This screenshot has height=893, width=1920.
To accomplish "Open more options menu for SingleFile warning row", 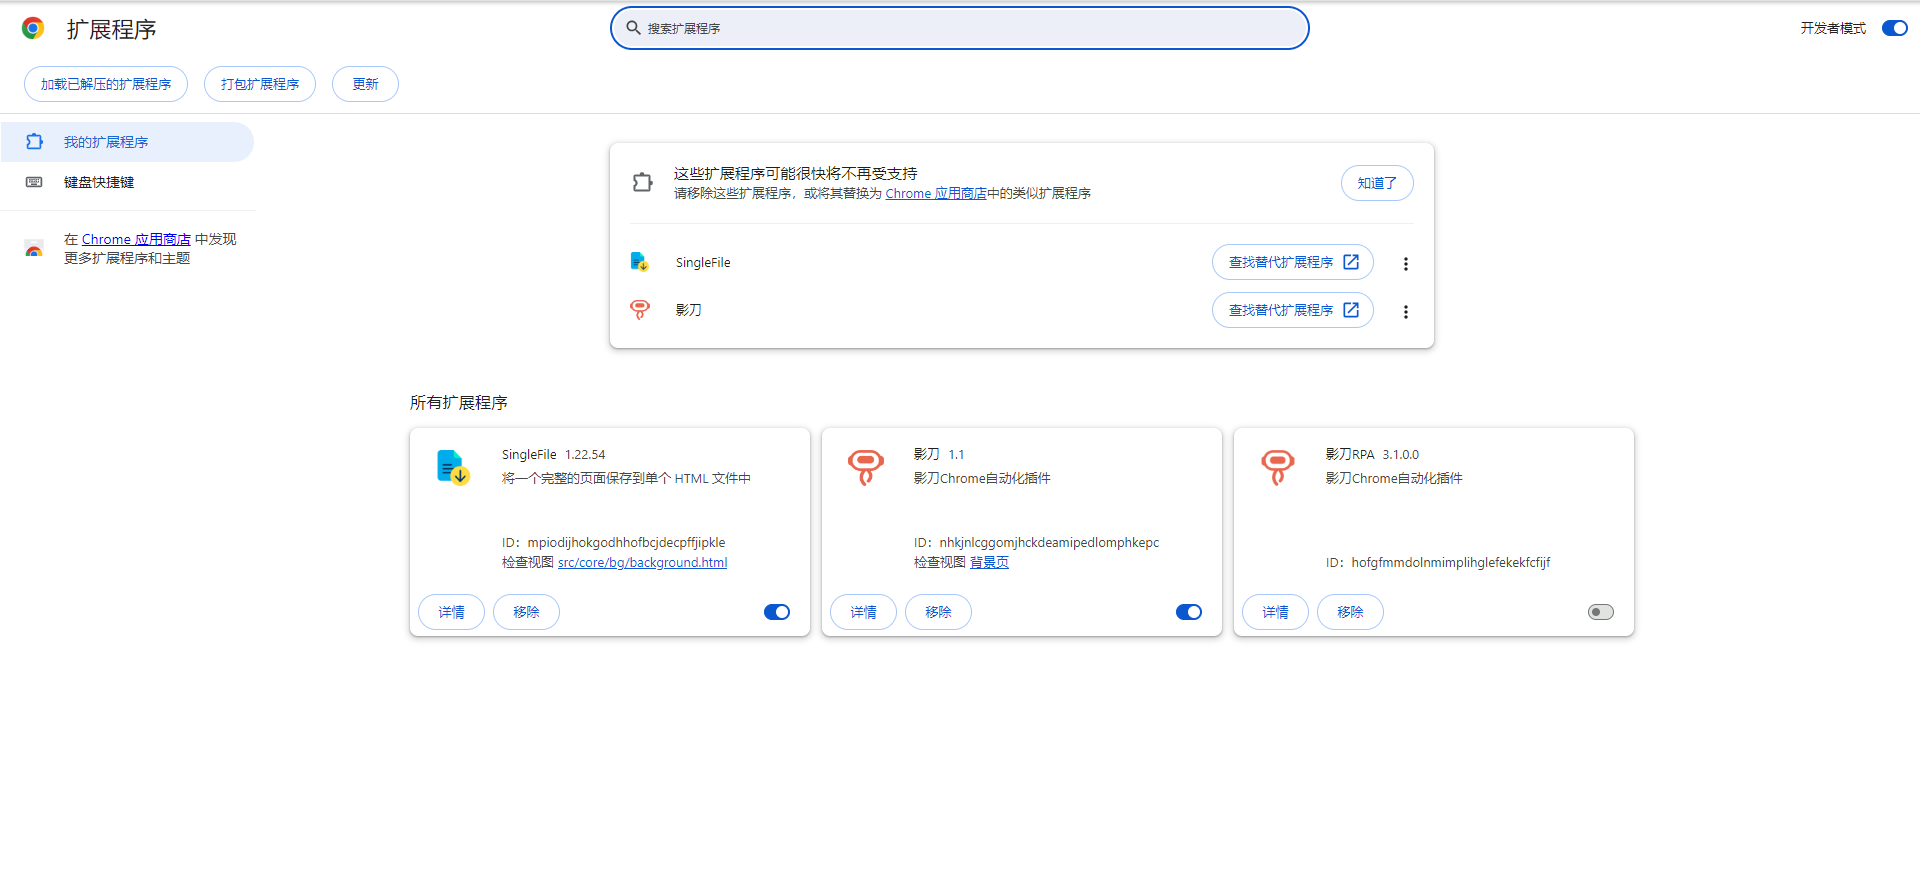I will (1405, 264).
